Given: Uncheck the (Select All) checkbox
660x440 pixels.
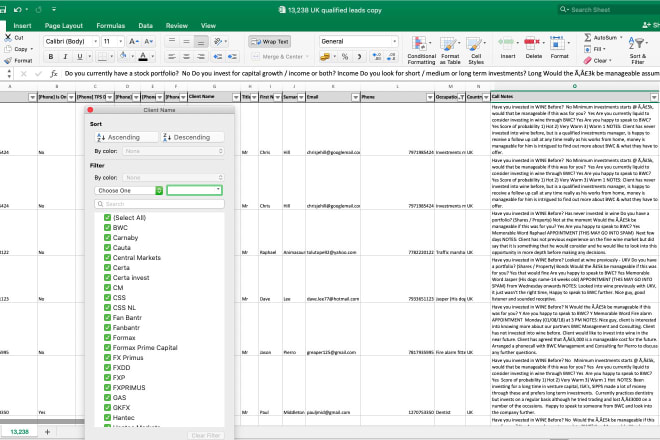Looking at the screenshot, I should tap(107, 218).
